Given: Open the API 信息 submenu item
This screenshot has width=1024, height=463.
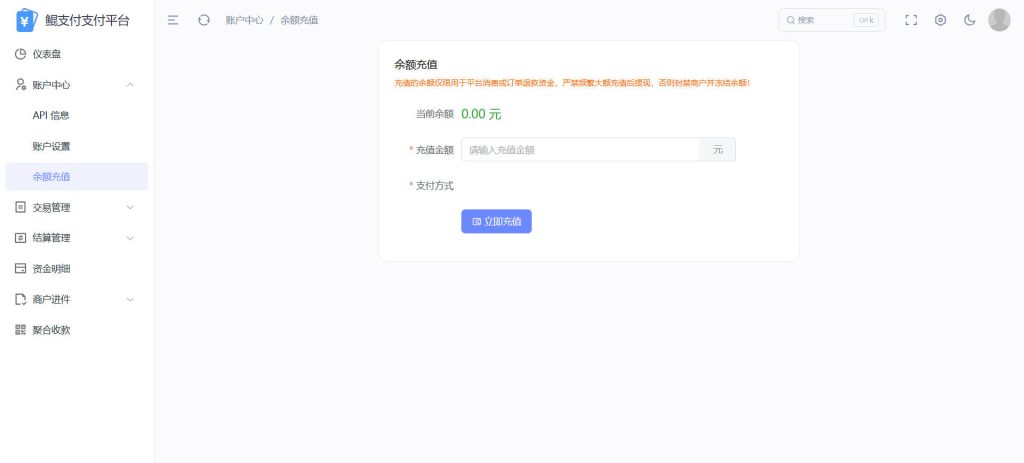Looking at the screenshot, I should (x=76, y=116).
